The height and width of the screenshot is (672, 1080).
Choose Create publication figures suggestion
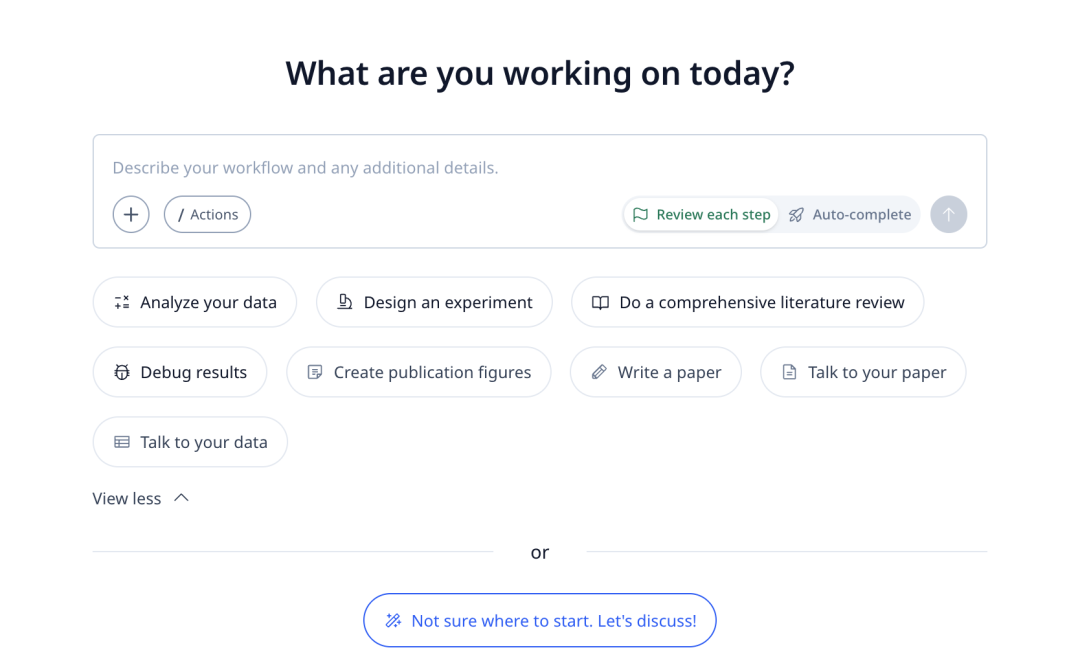click(419, 372)
